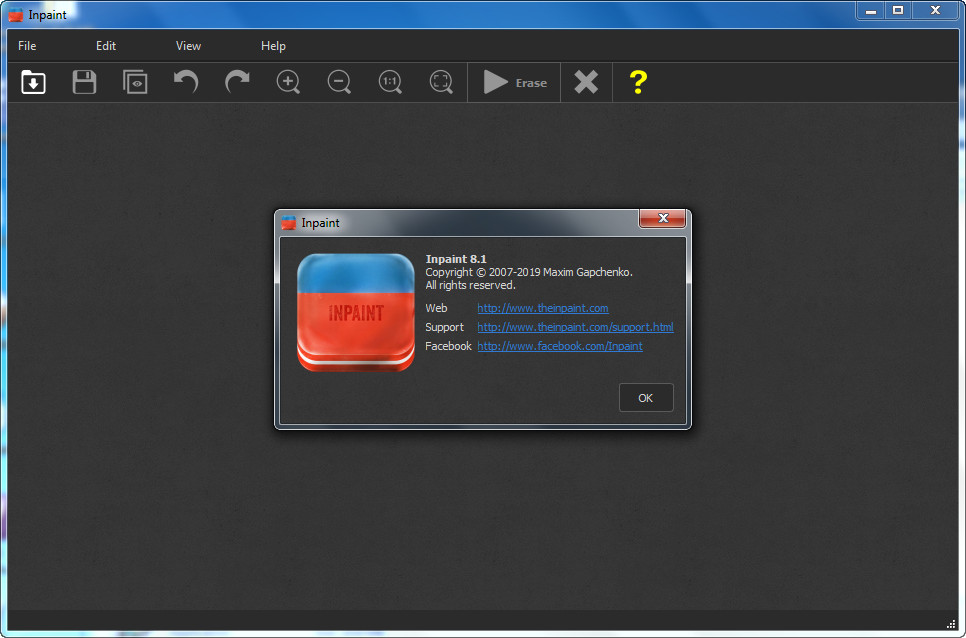Show original image with the eye preview icon
This screenshot has height=638, width=966.
(135, 82)
